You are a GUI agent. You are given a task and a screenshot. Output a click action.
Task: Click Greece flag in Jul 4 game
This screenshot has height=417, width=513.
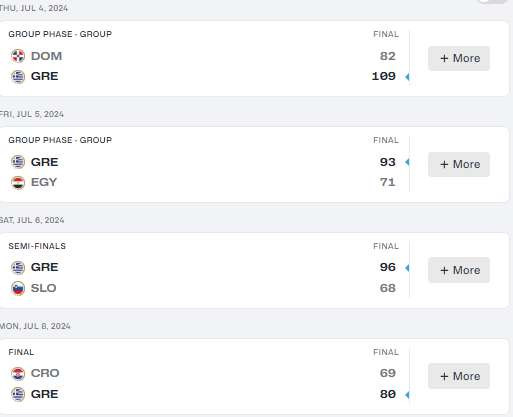18,77
